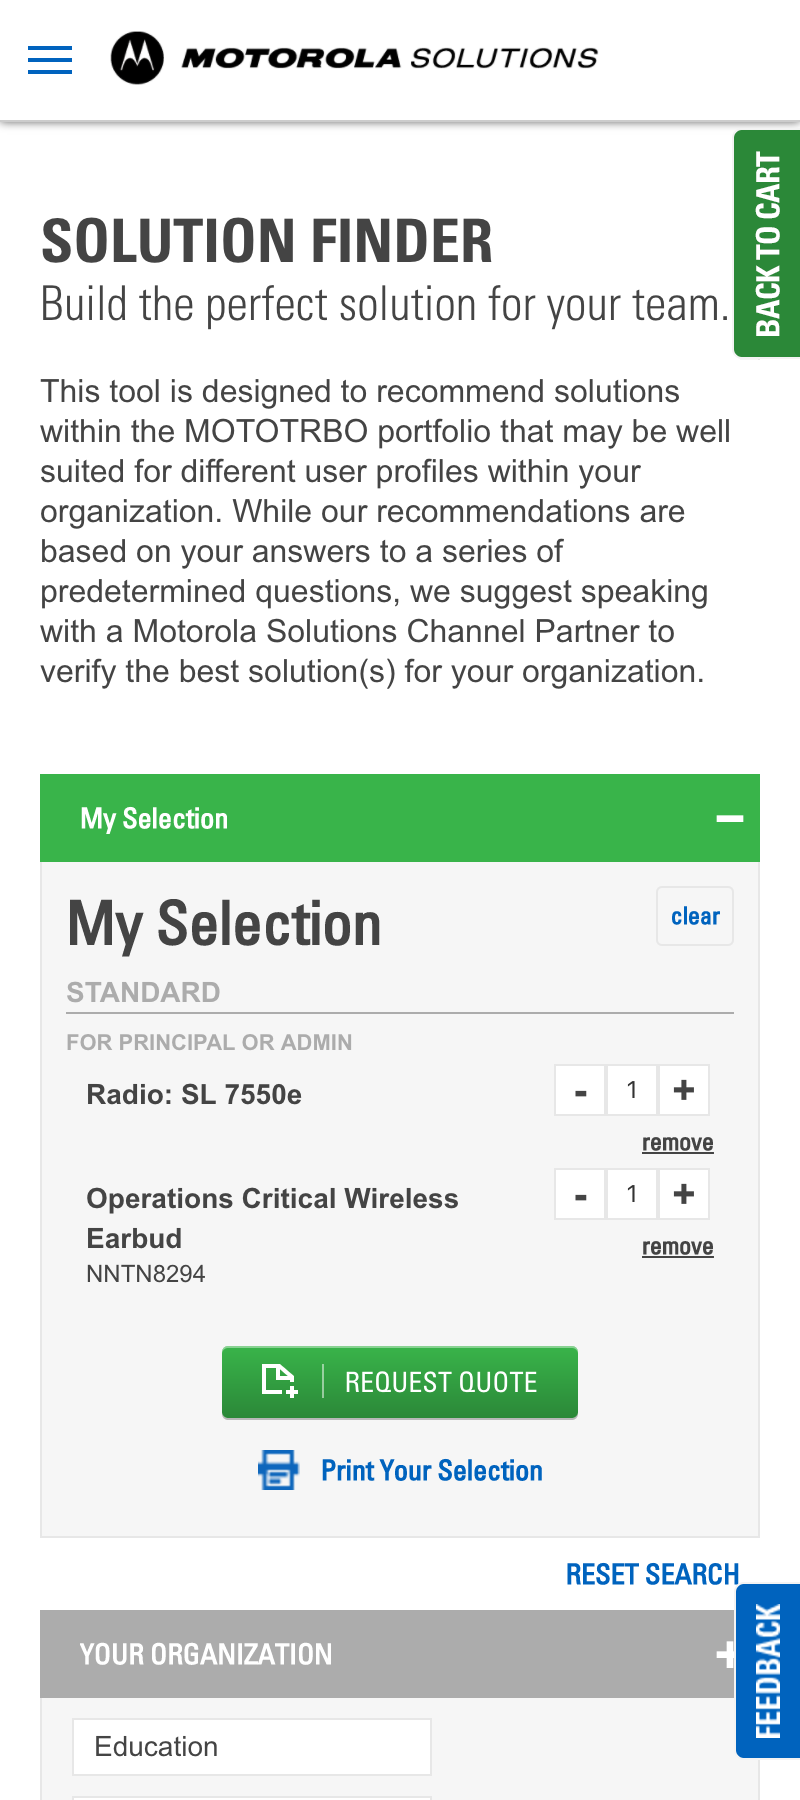The image size is (800, 1800).
Task: Expand the Your Organization section
Action: [726, 1655]
